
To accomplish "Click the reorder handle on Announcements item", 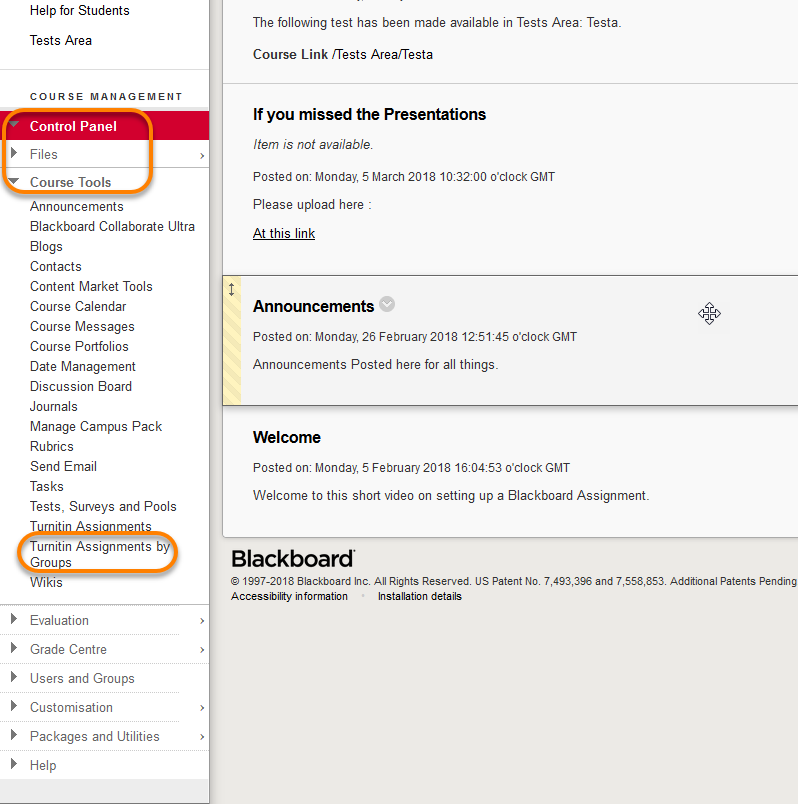I will [x=232, y=290].
